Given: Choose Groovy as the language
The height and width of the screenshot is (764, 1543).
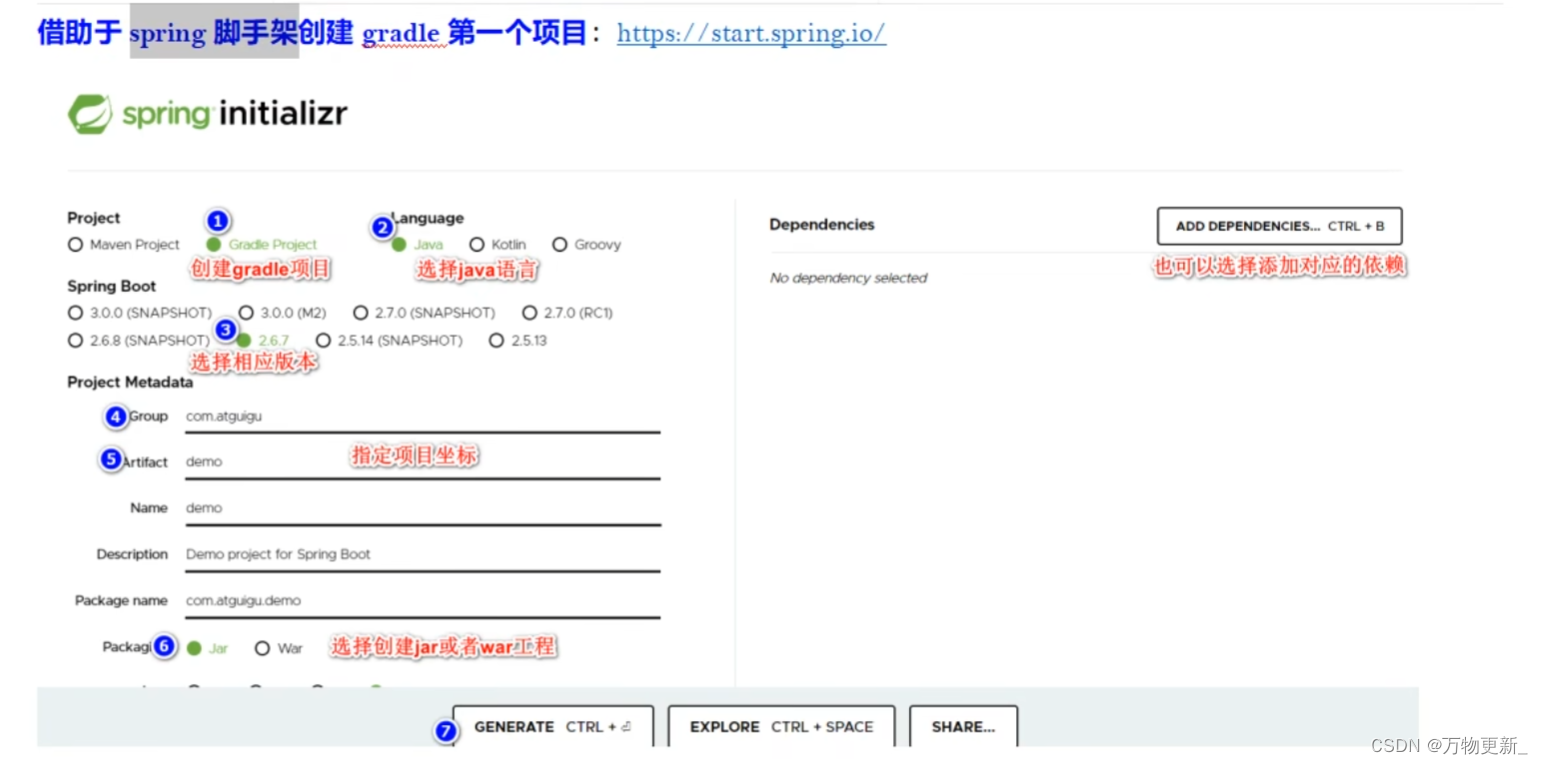Looking at the screenshot, I should tap(560, 244).
